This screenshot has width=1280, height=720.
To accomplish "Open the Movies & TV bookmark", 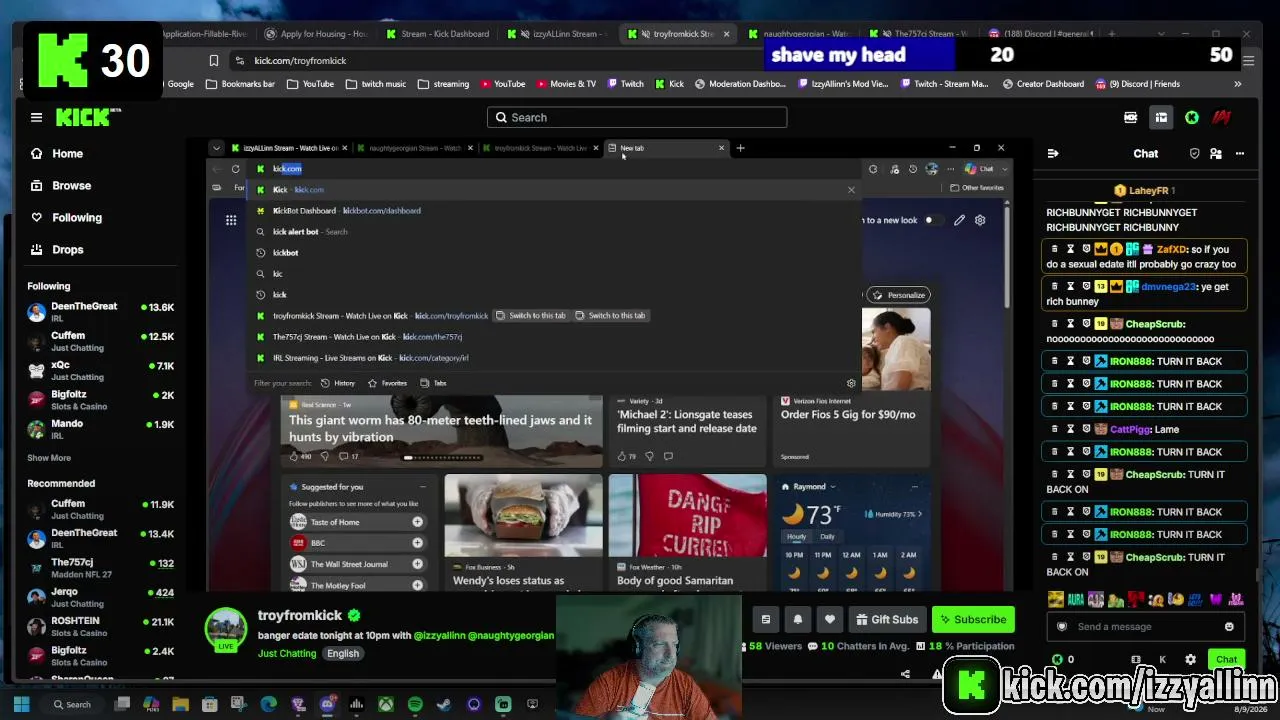I will coord(565,84).
